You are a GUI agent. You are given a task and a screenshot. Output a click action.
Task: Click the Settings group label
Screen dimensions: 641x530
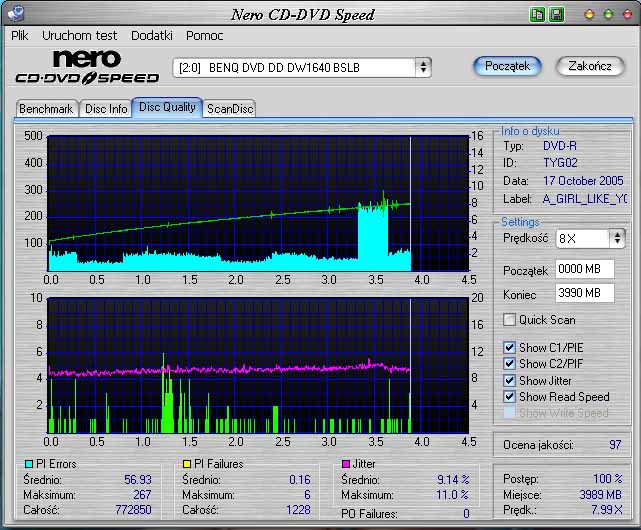pyautogui.click(x=520, y=222)
